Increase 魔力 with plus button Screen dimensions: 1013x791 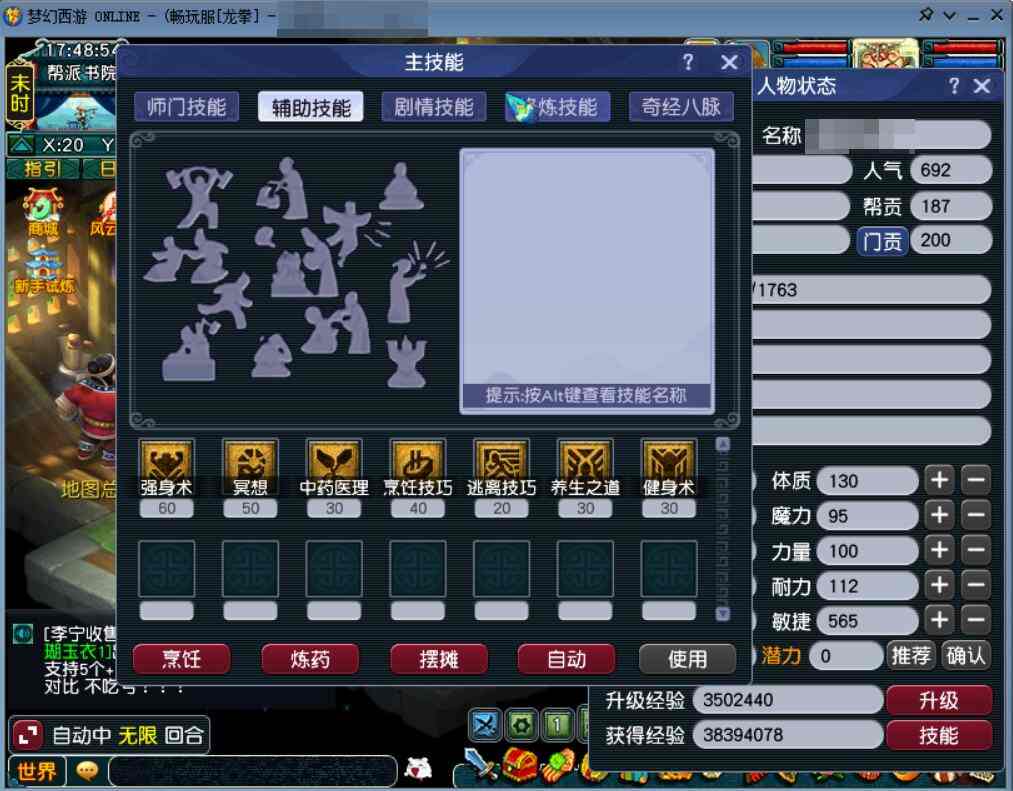pyautogui.click(x=939, y=515)
